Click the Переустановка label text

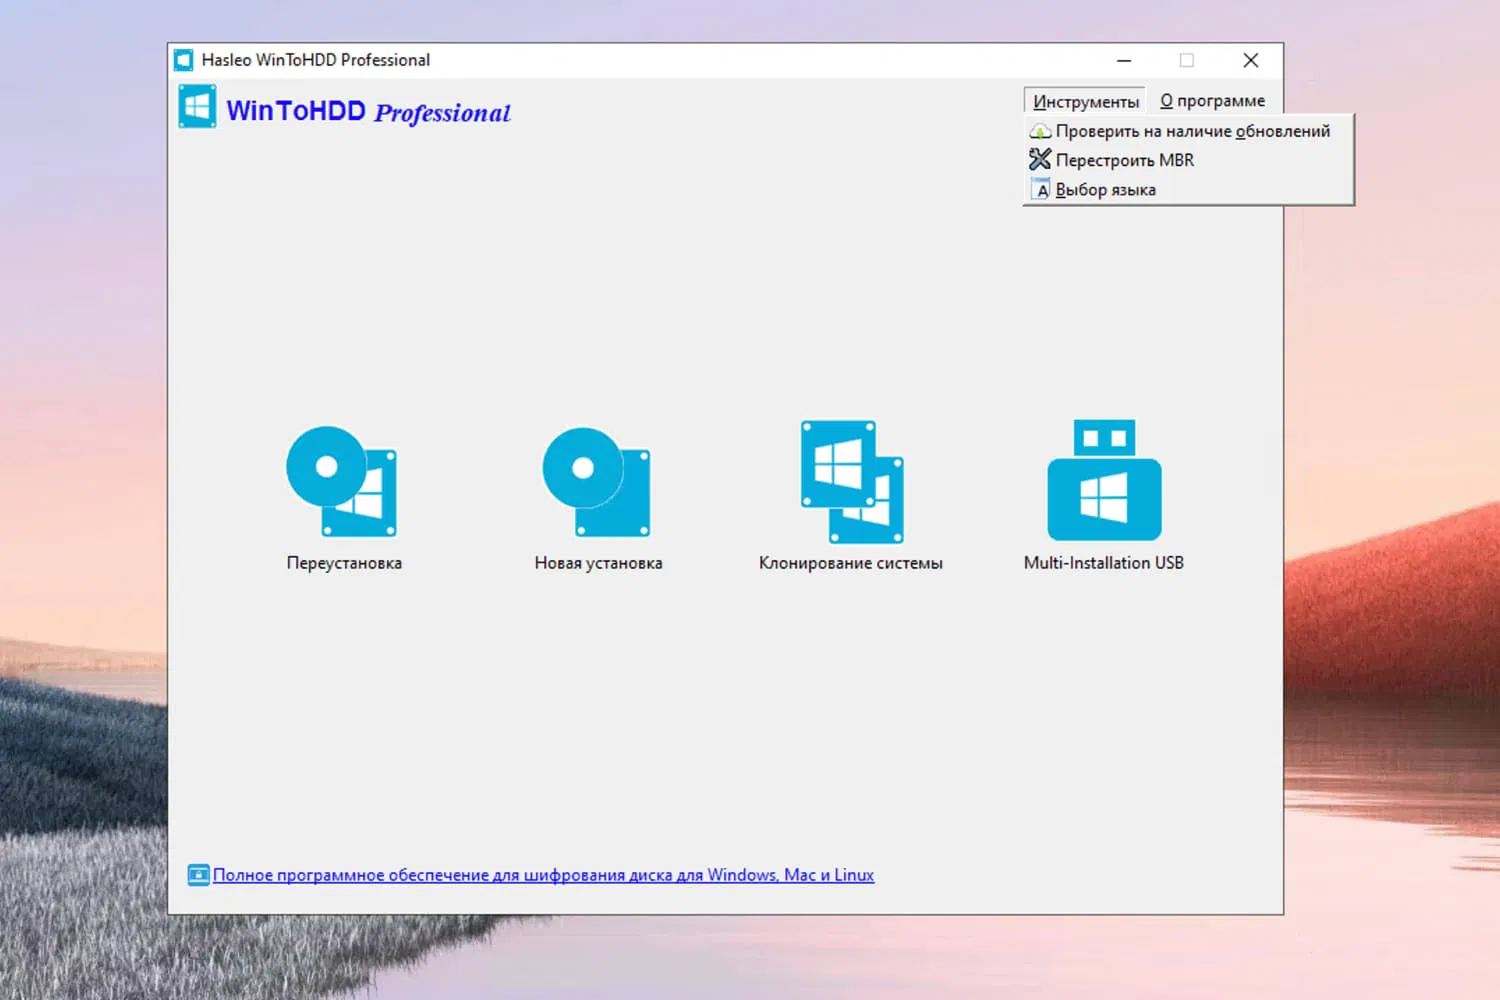pos(343,562)
